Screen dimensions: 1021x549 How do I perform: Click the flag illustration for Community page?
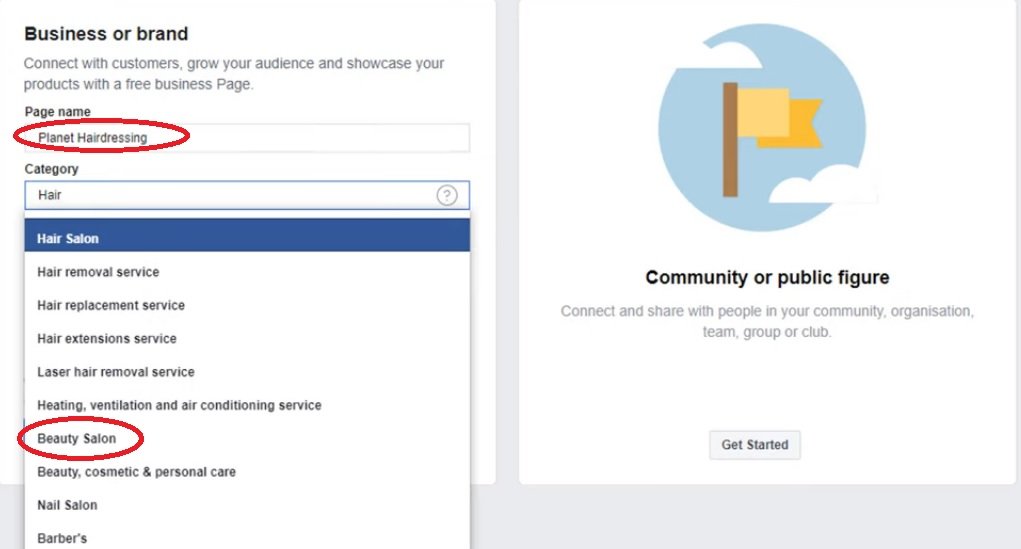pyautogui.click(x=767, y=128)
